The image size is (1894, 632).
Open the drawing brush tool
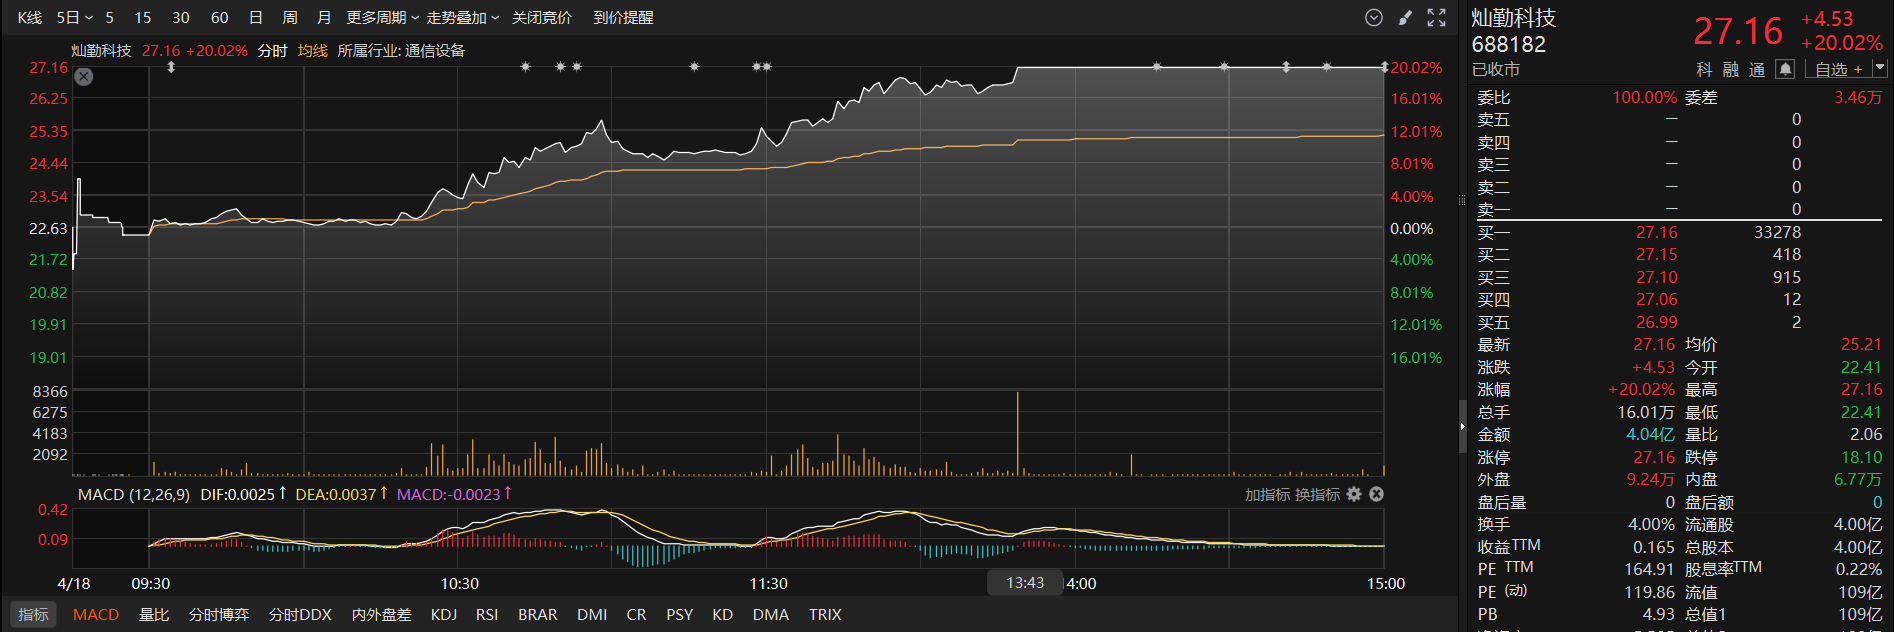[x=1405, y=18]
